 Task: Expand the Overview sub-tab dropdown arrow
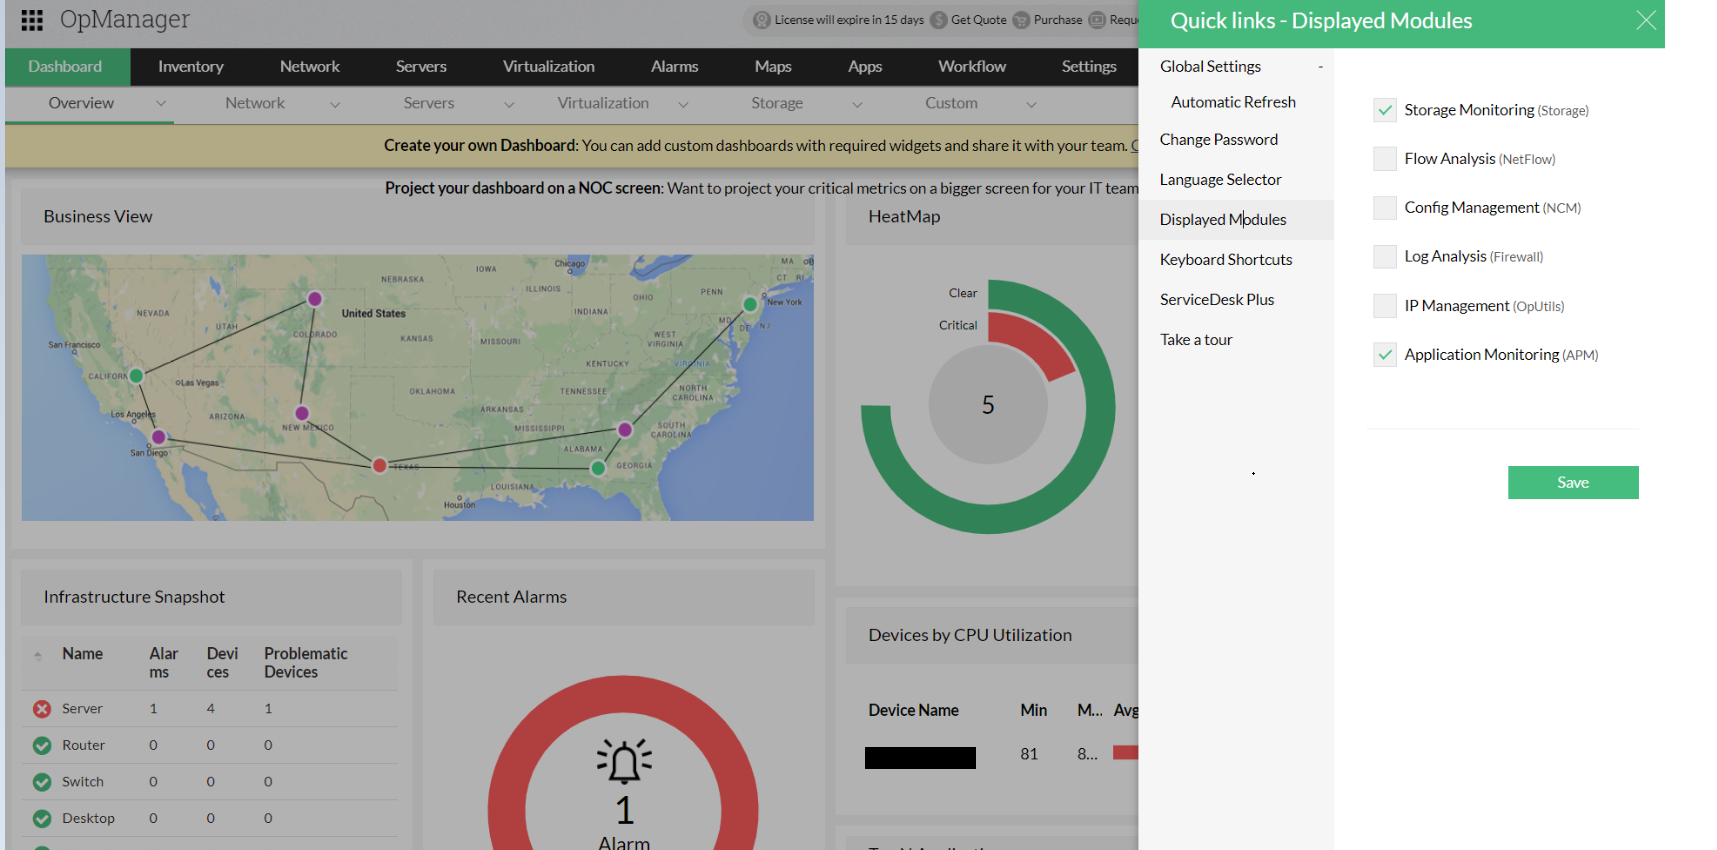pos(161,104)
